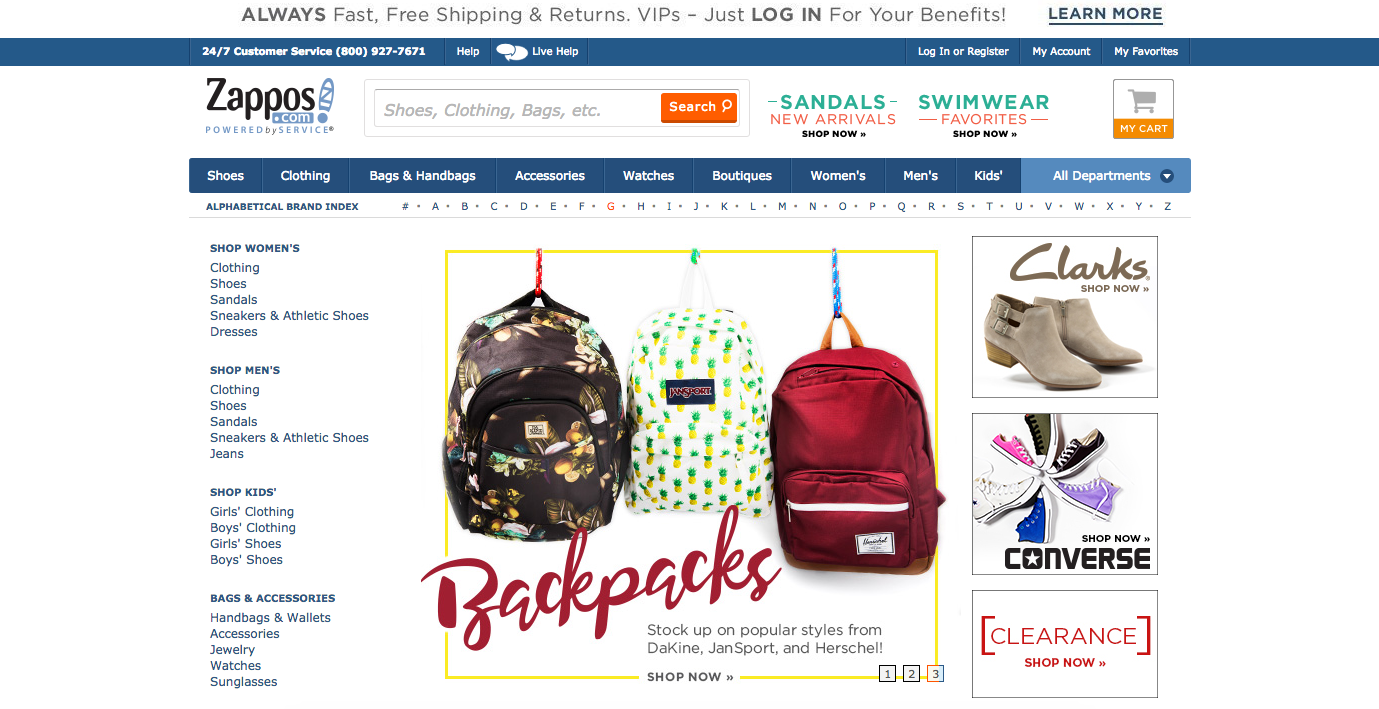Expand the All Departments dropdown
This screenshot has width=1379, height=709.
coord(1106,176)
